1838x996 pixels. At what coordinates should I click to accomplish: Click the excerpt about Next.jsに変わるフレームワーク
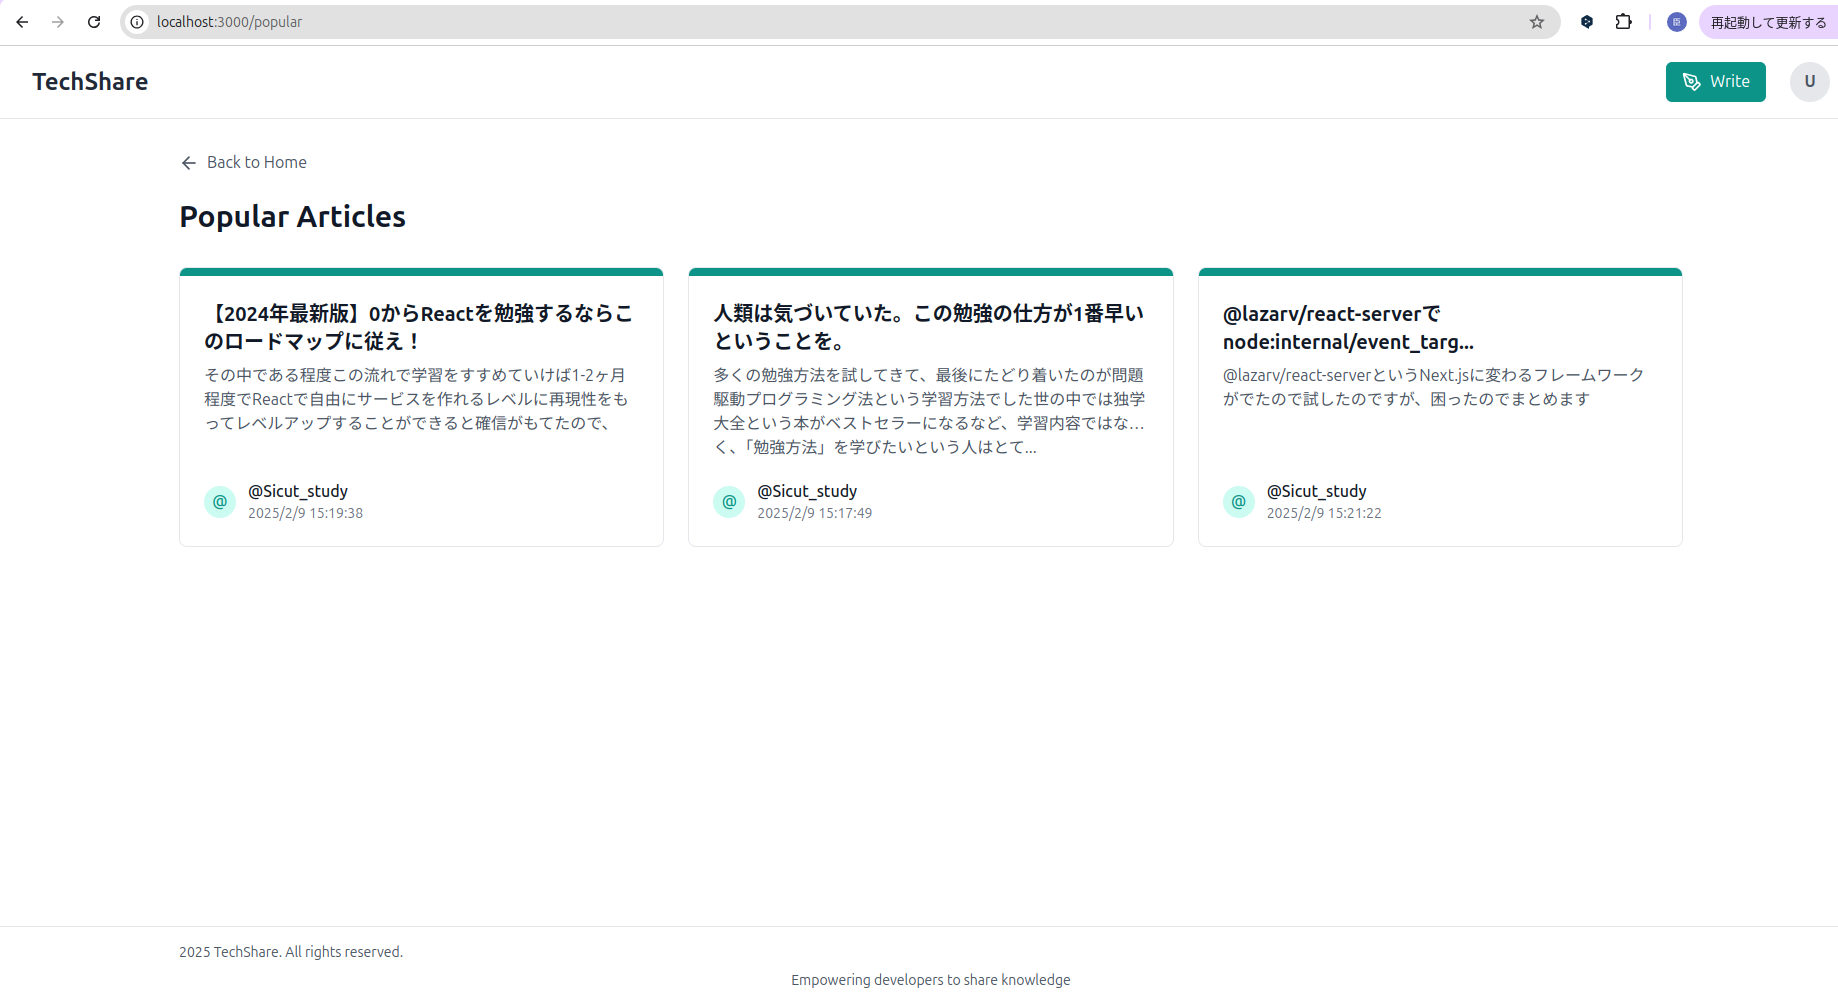tap(1434, 387)
